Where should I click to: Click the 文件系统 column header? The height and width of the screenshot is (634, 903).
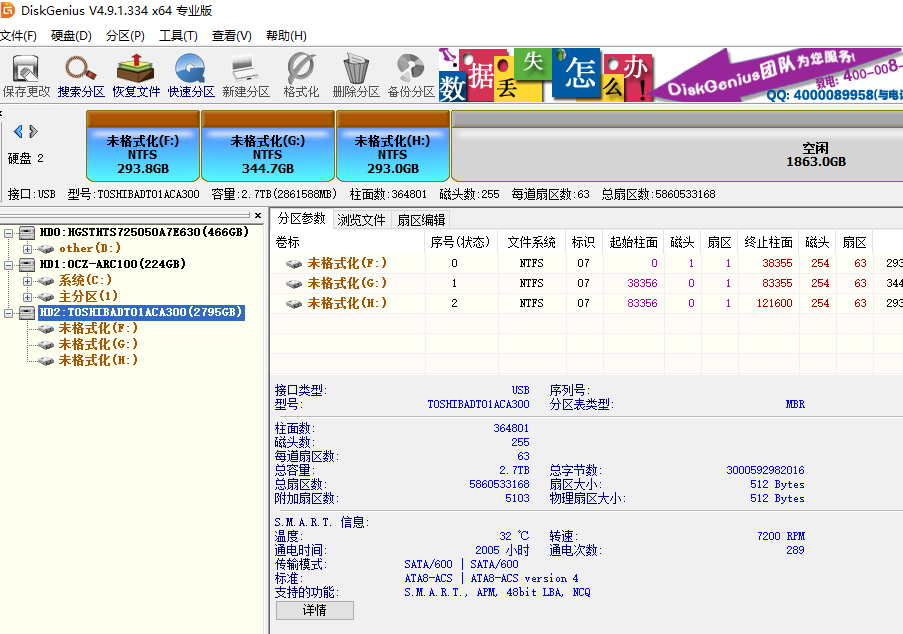tap(532, 242)
